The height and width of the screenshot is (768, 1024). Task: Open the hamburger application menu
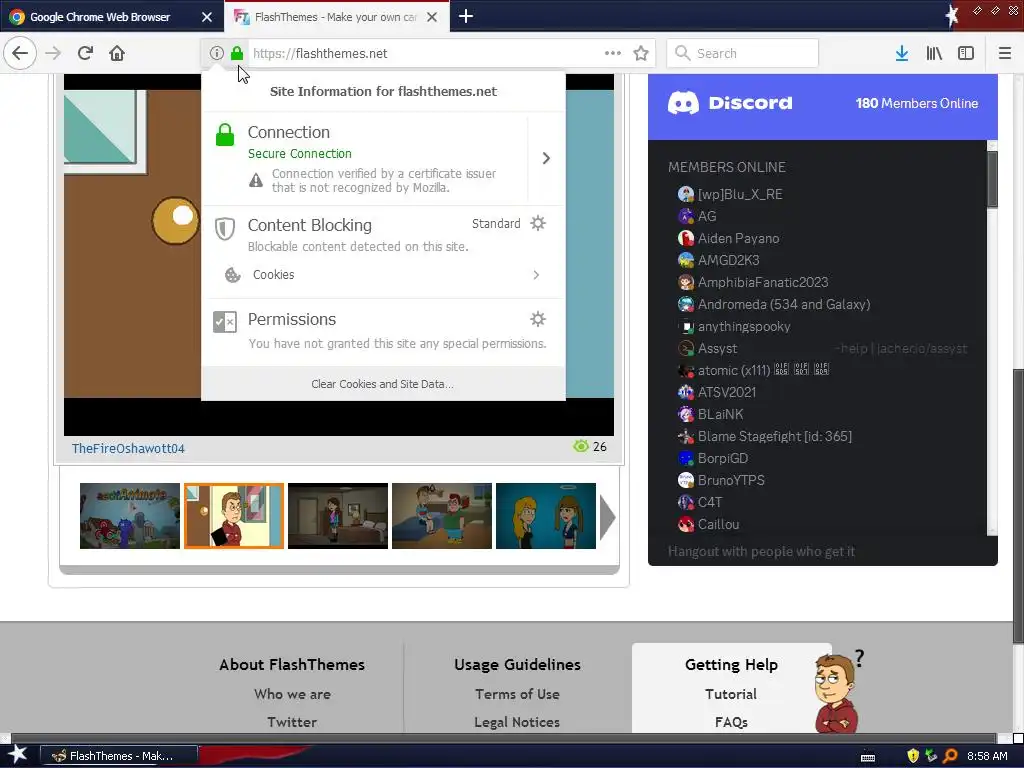point(1004,53)
